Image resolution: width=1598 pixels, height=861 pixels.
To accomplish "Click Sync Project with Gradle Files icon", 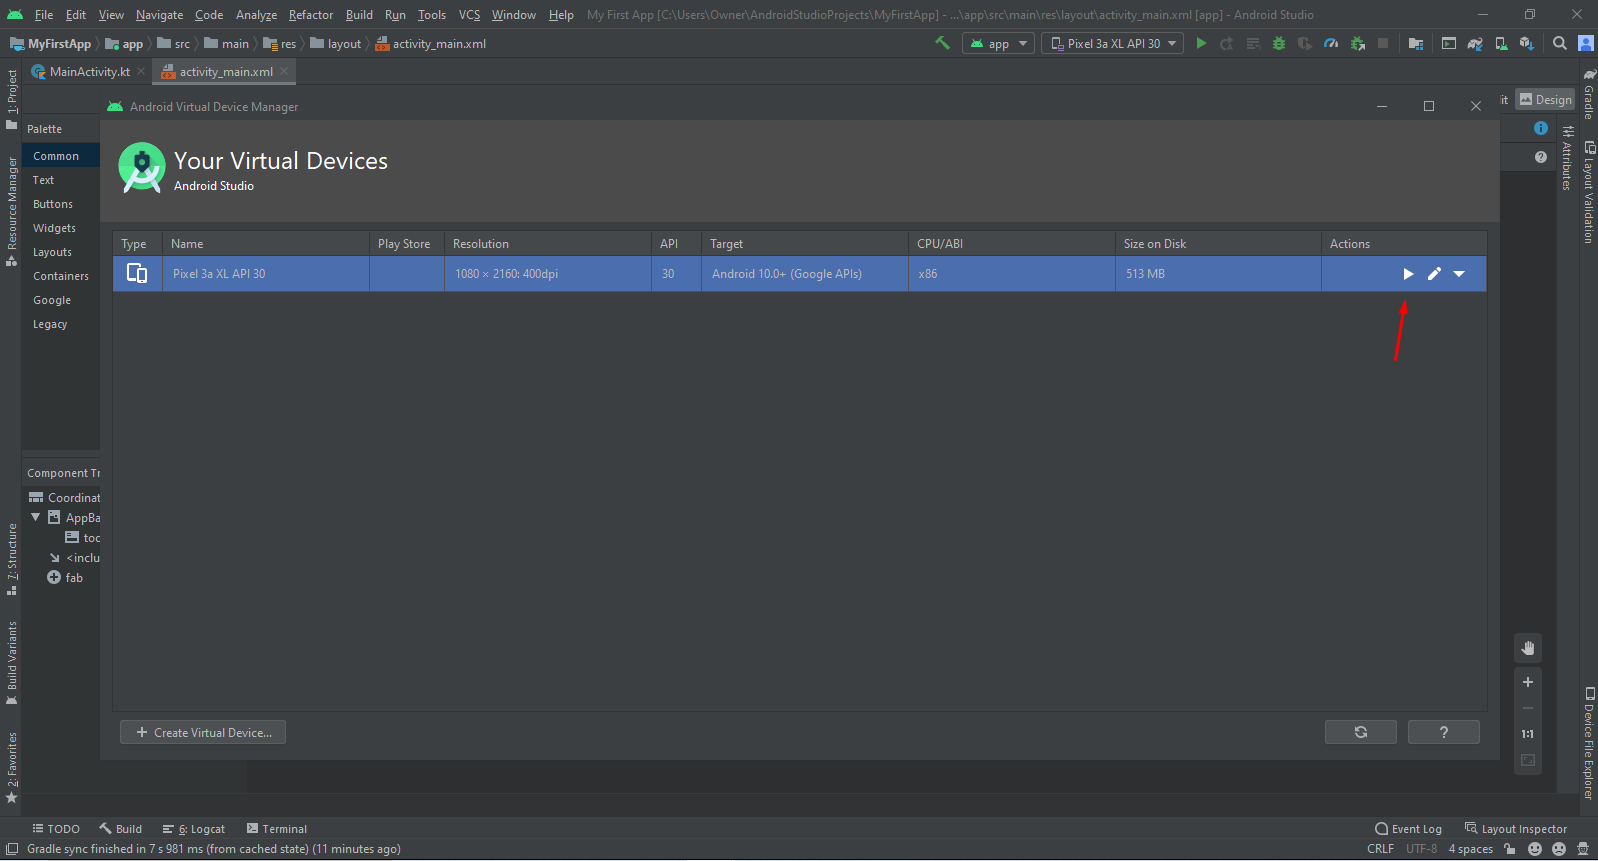I will 1475,44.
